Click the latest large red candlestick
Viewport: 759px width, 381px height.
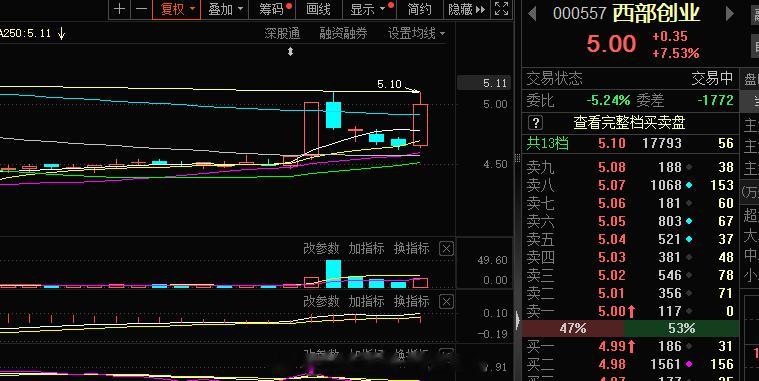(420, 124)
